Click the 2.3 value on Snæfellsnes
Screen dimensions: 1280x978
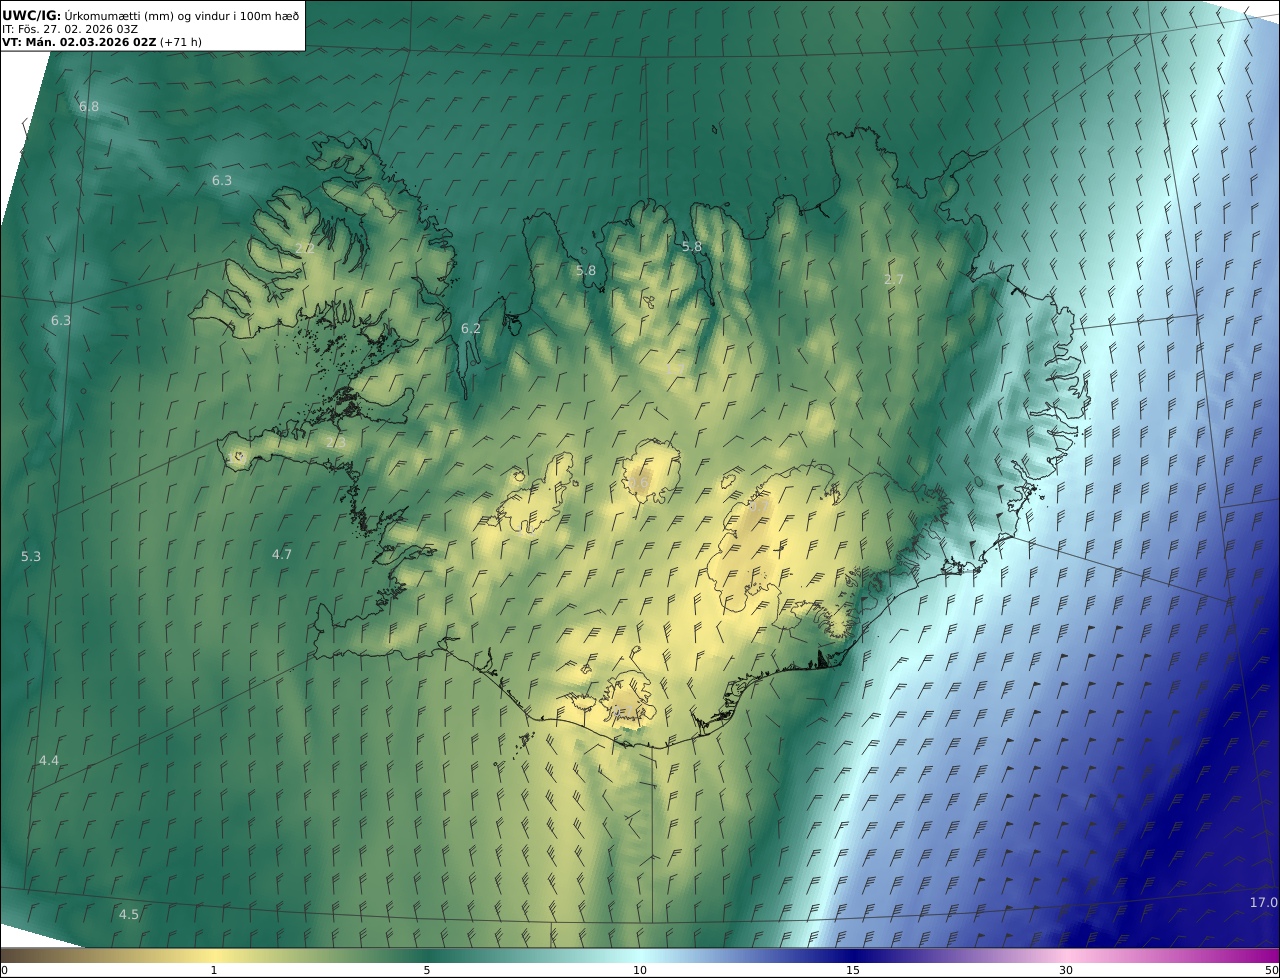pos(336,442)
